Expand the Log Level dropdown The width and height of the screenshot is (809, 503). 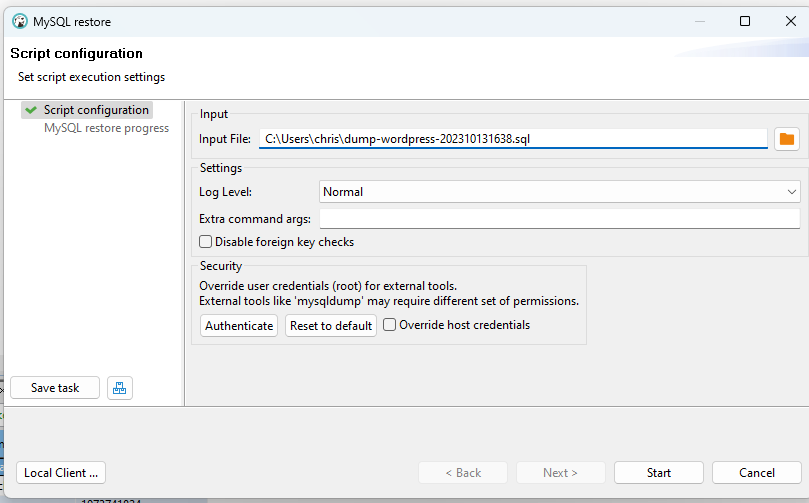point(559,191)
